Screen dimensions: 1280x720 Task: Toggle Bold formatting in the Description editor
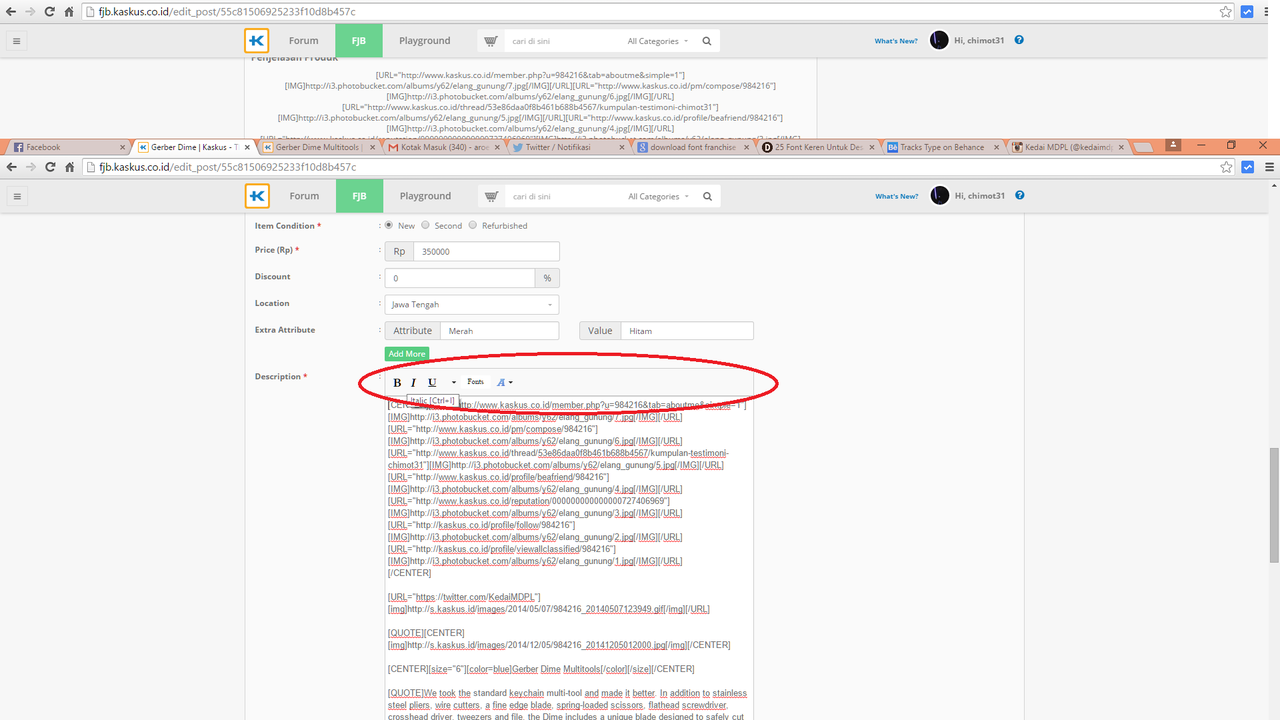(x=397, y=382)
